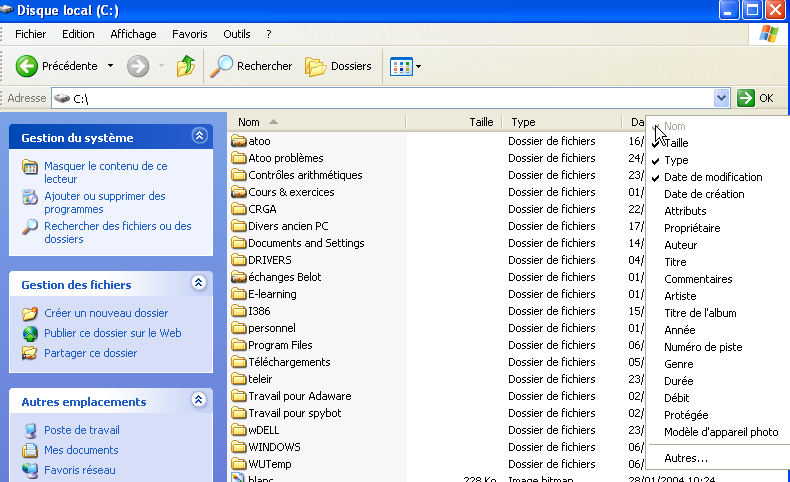Sort by the Nom column header
This screenshot has width=790, height=482.
tap(316, 122)
